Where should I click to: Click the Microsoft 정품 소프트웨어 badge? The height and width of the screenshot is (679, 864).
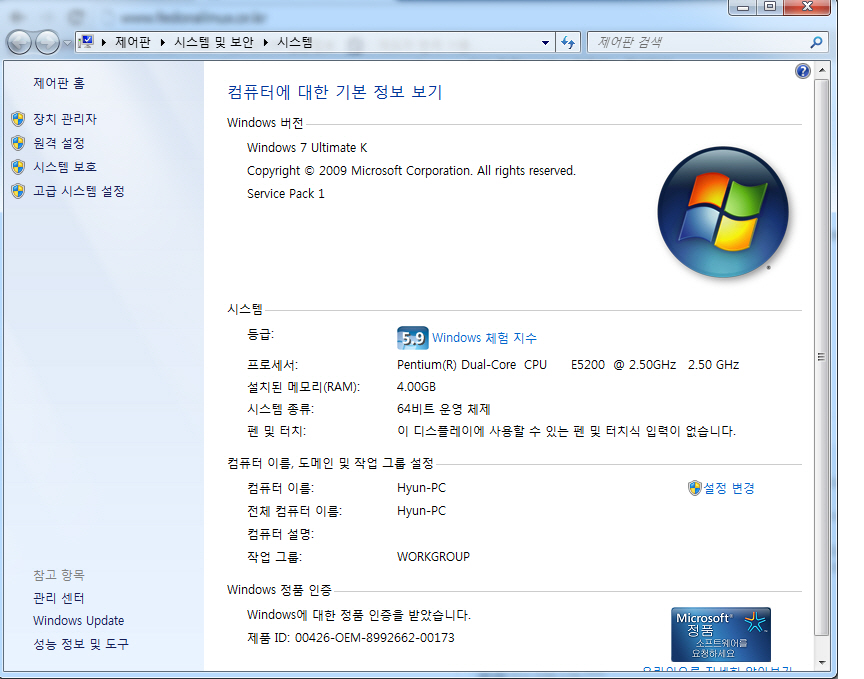coord(721,634)
